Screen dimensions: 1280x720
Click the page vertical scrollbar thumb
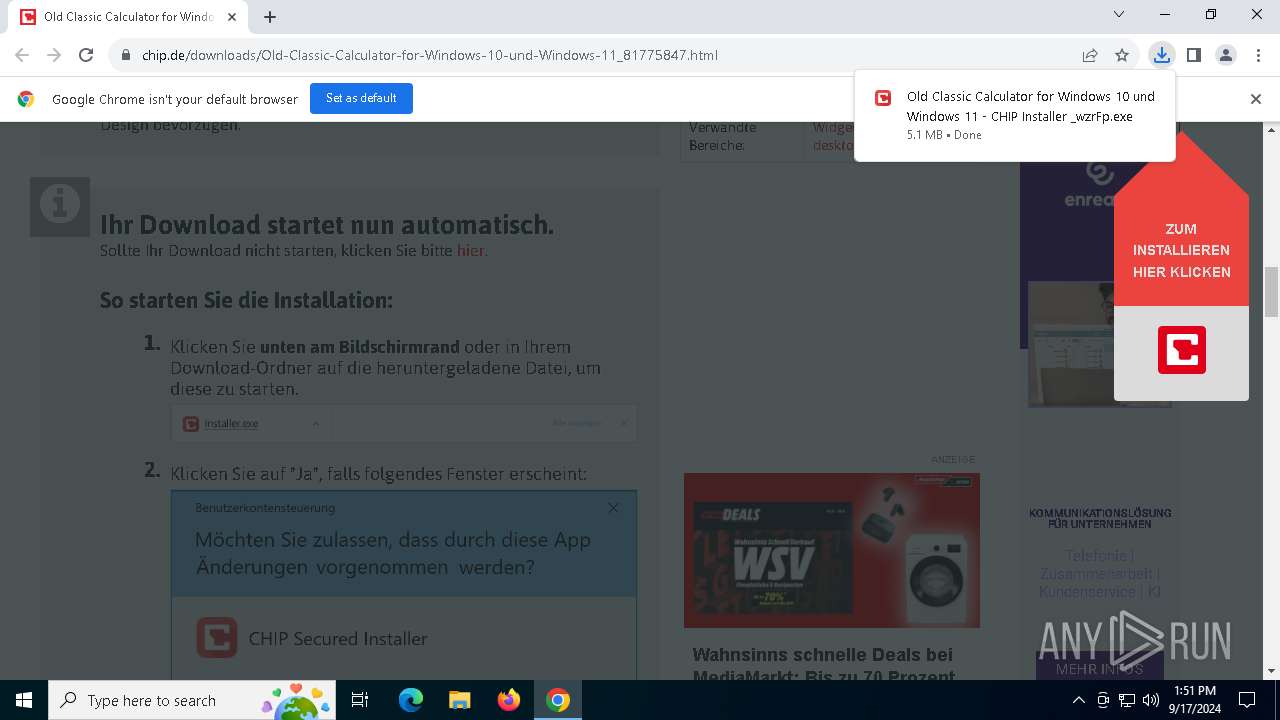tap(1272, 292)
